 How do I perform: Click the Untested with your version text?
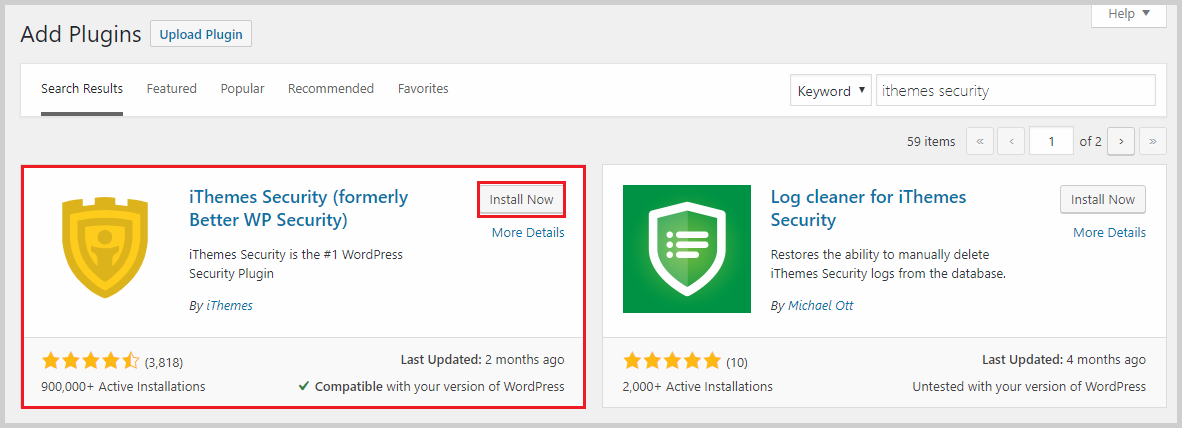(1029, 387)
